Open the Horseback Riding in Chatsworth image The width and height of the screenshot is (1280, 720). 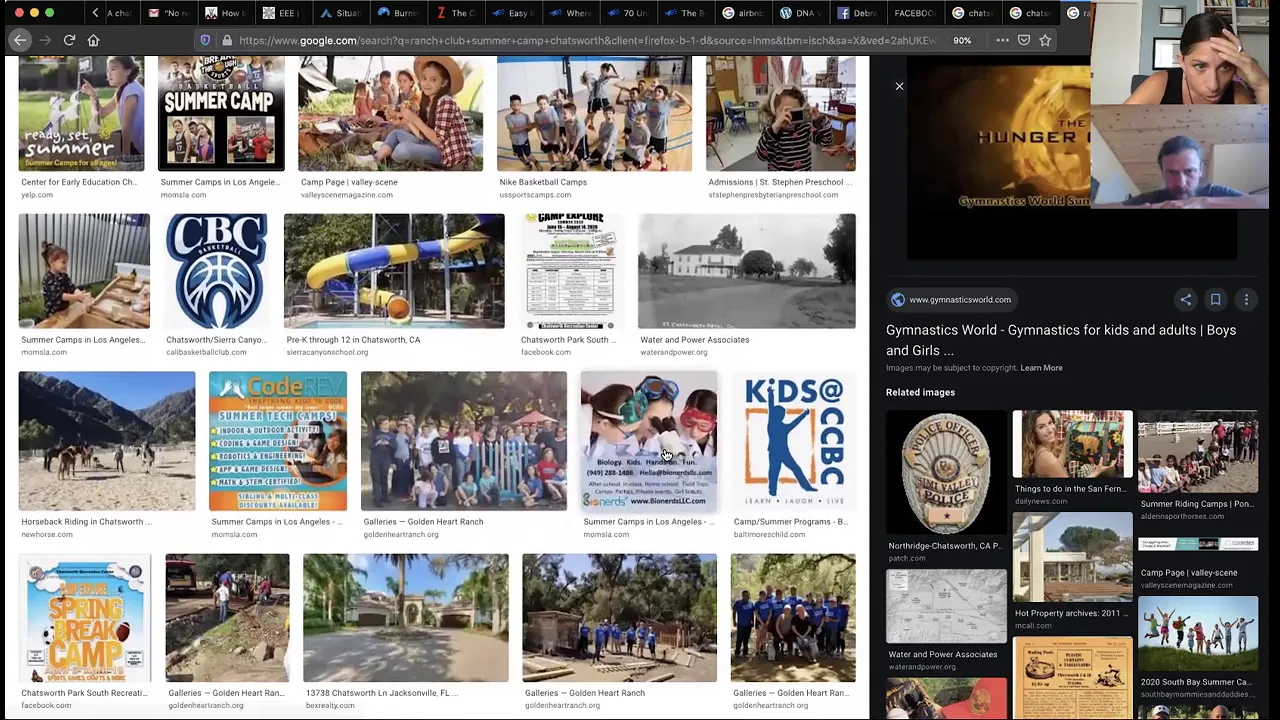tap(107, 441)
